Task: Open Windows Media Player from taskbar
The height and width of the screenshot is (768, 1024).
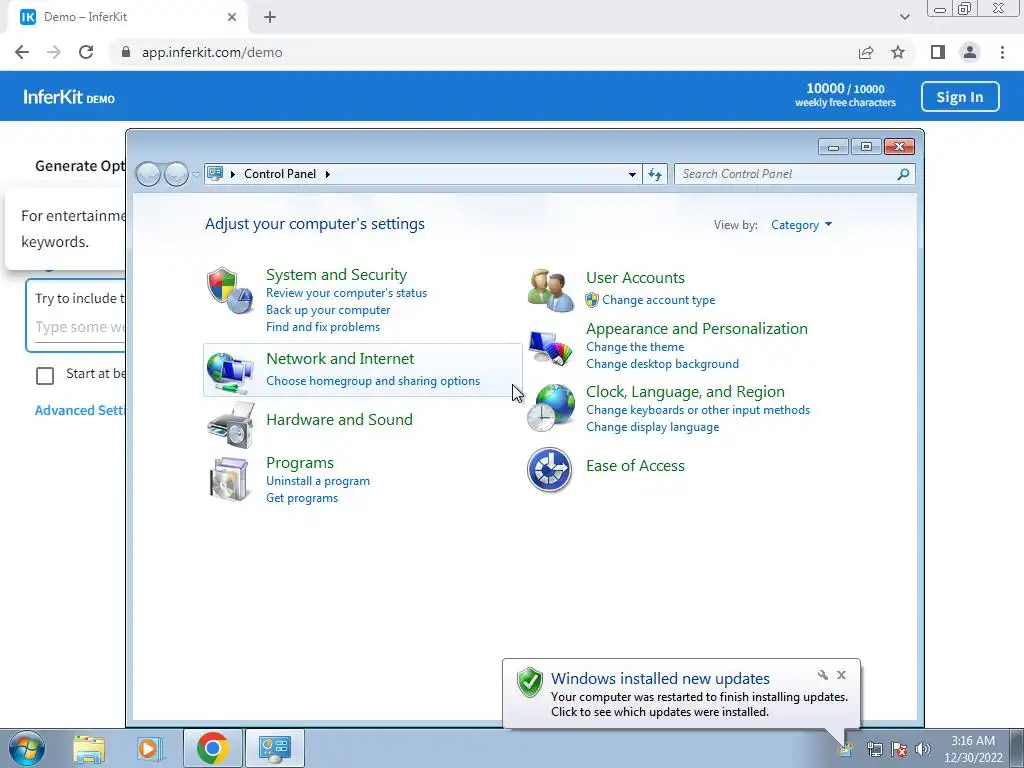Action: click(150, 748)
